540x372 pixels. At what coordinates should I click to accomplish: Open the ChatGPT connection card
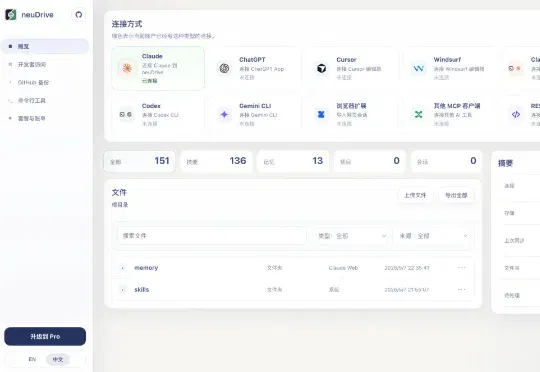[255, 68]
